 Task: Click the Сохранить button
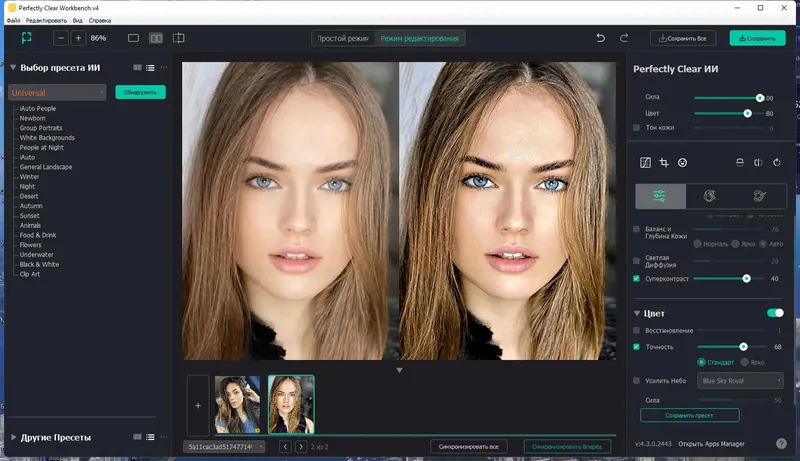click(x=757, y=38)
